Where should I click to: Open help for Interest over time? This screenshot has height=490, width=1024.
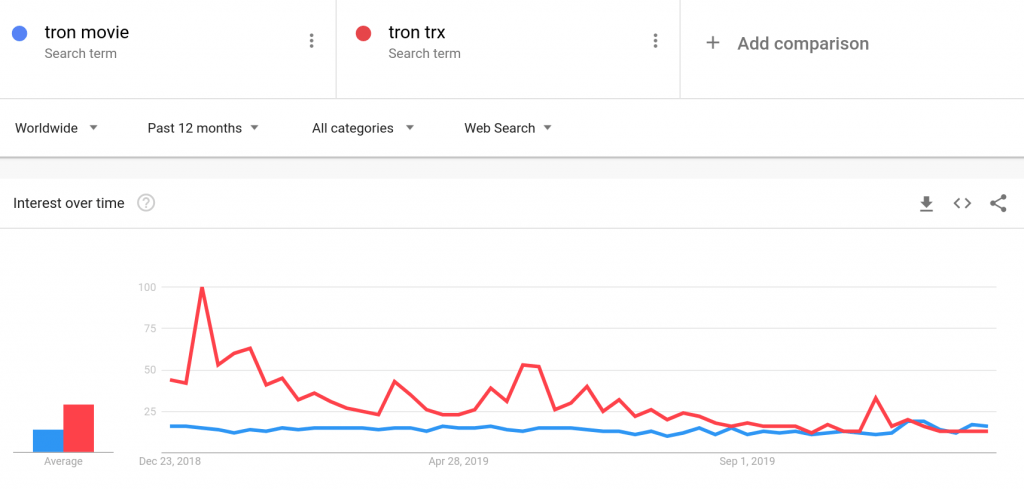point(146,203)
